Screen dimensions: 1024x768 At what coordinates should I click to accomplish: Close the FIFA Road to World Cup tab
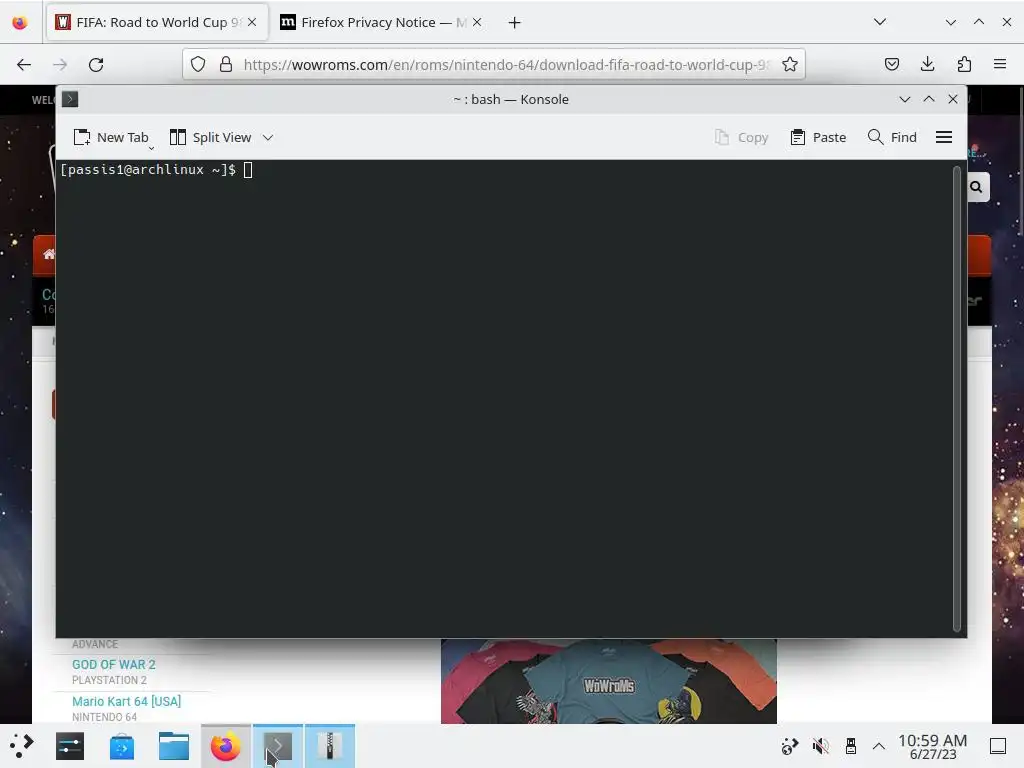click(x=252, y=22)
